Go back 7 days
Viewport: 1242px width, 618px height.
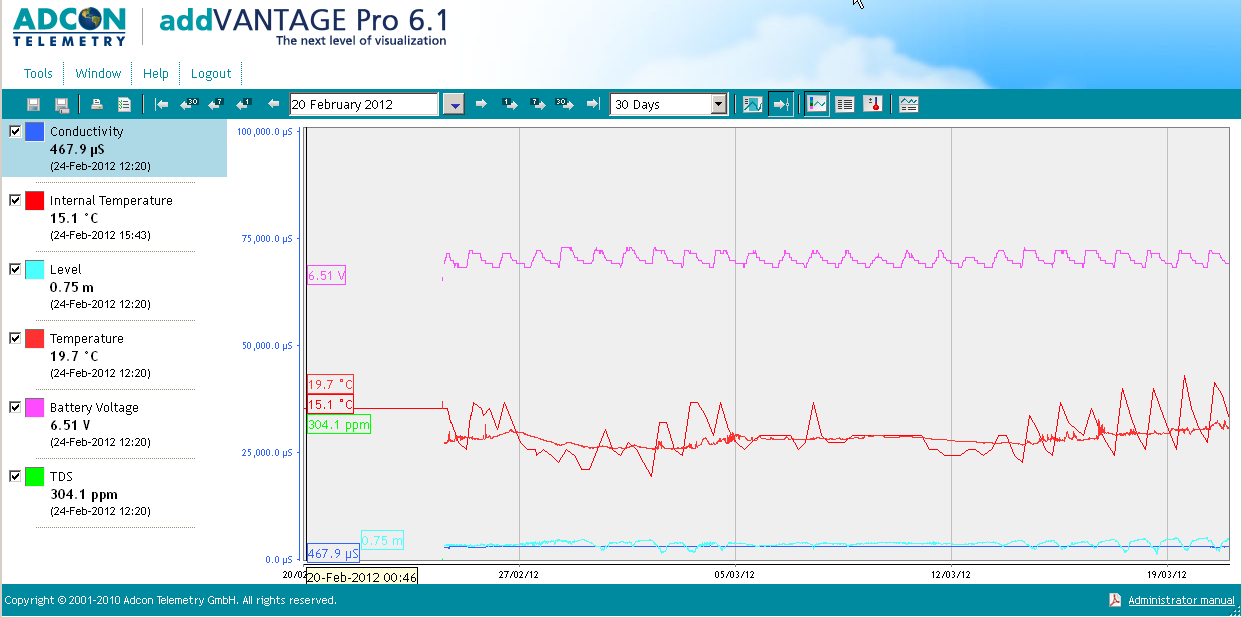click(215, 104)
